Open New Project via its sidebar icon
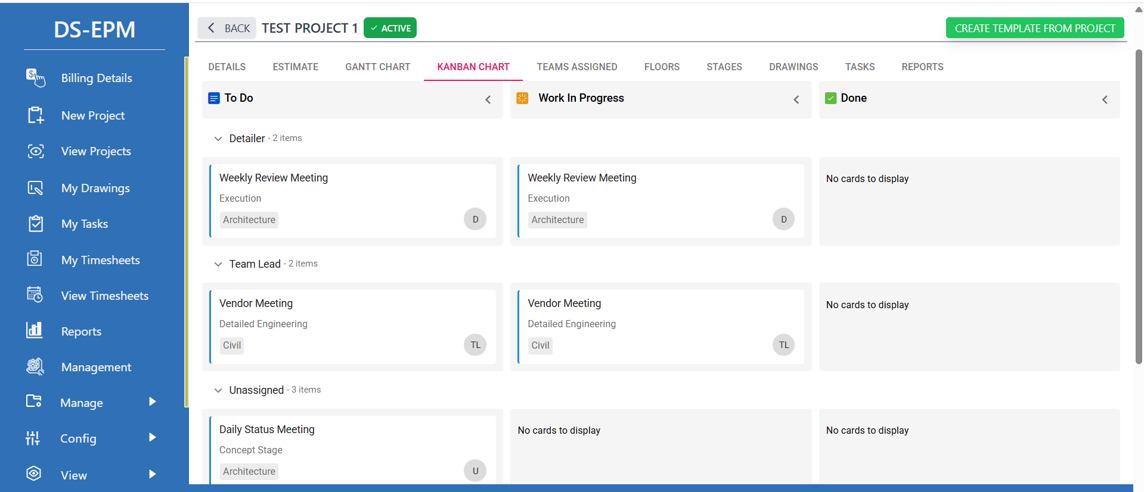 pyautogui.click(x=35, y=115)
